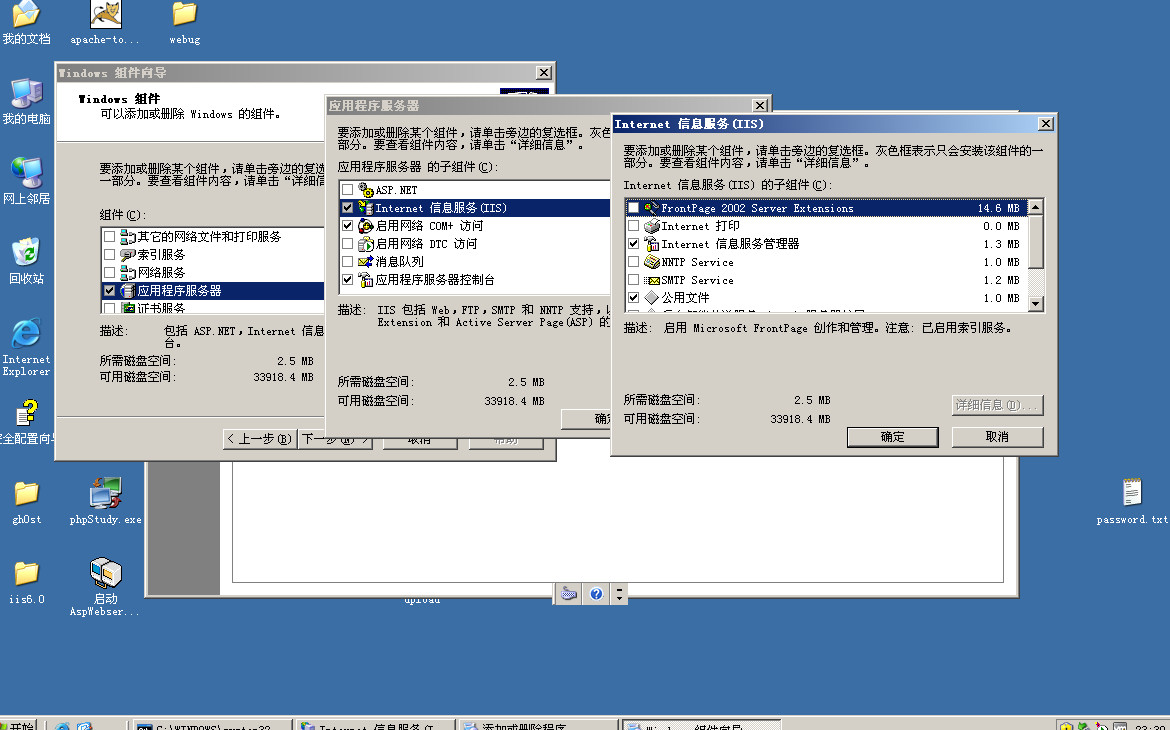Click 上一步 in Windows 组件向导
This screenshot has height=730, width=1170.
258,439
